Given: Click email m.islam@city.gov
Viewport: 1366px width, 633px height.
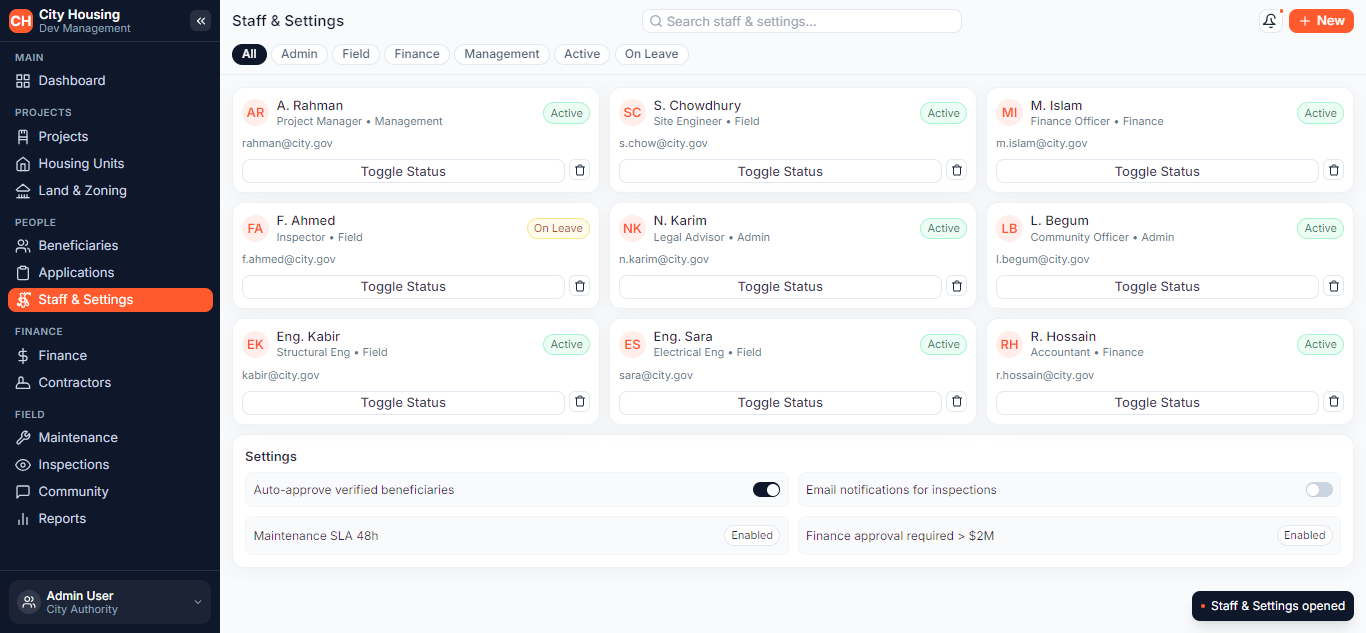Looking at the screenshot, I should pyautogui.click(x=1041, y=144).
